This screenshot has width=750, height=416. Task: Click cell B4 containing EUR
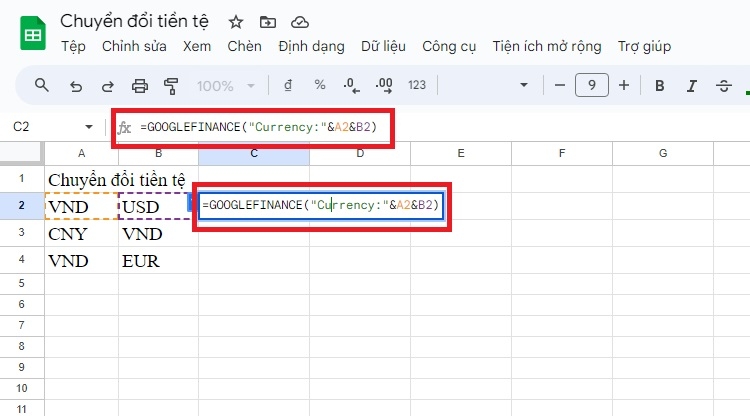[x=158, y=260]
